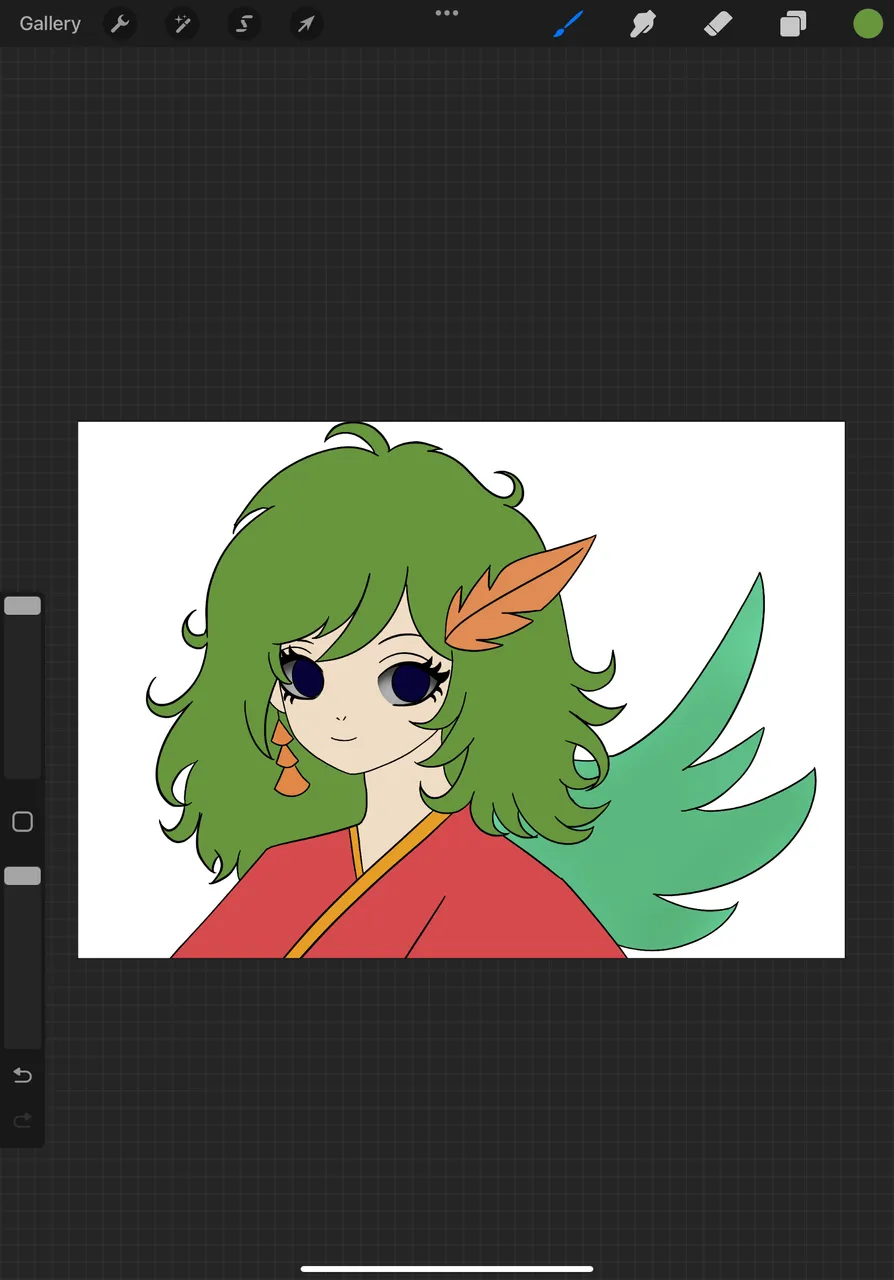894x1280 pixels.
Task: Click the brush size slider handle
Action: click(x=22, y=606)
